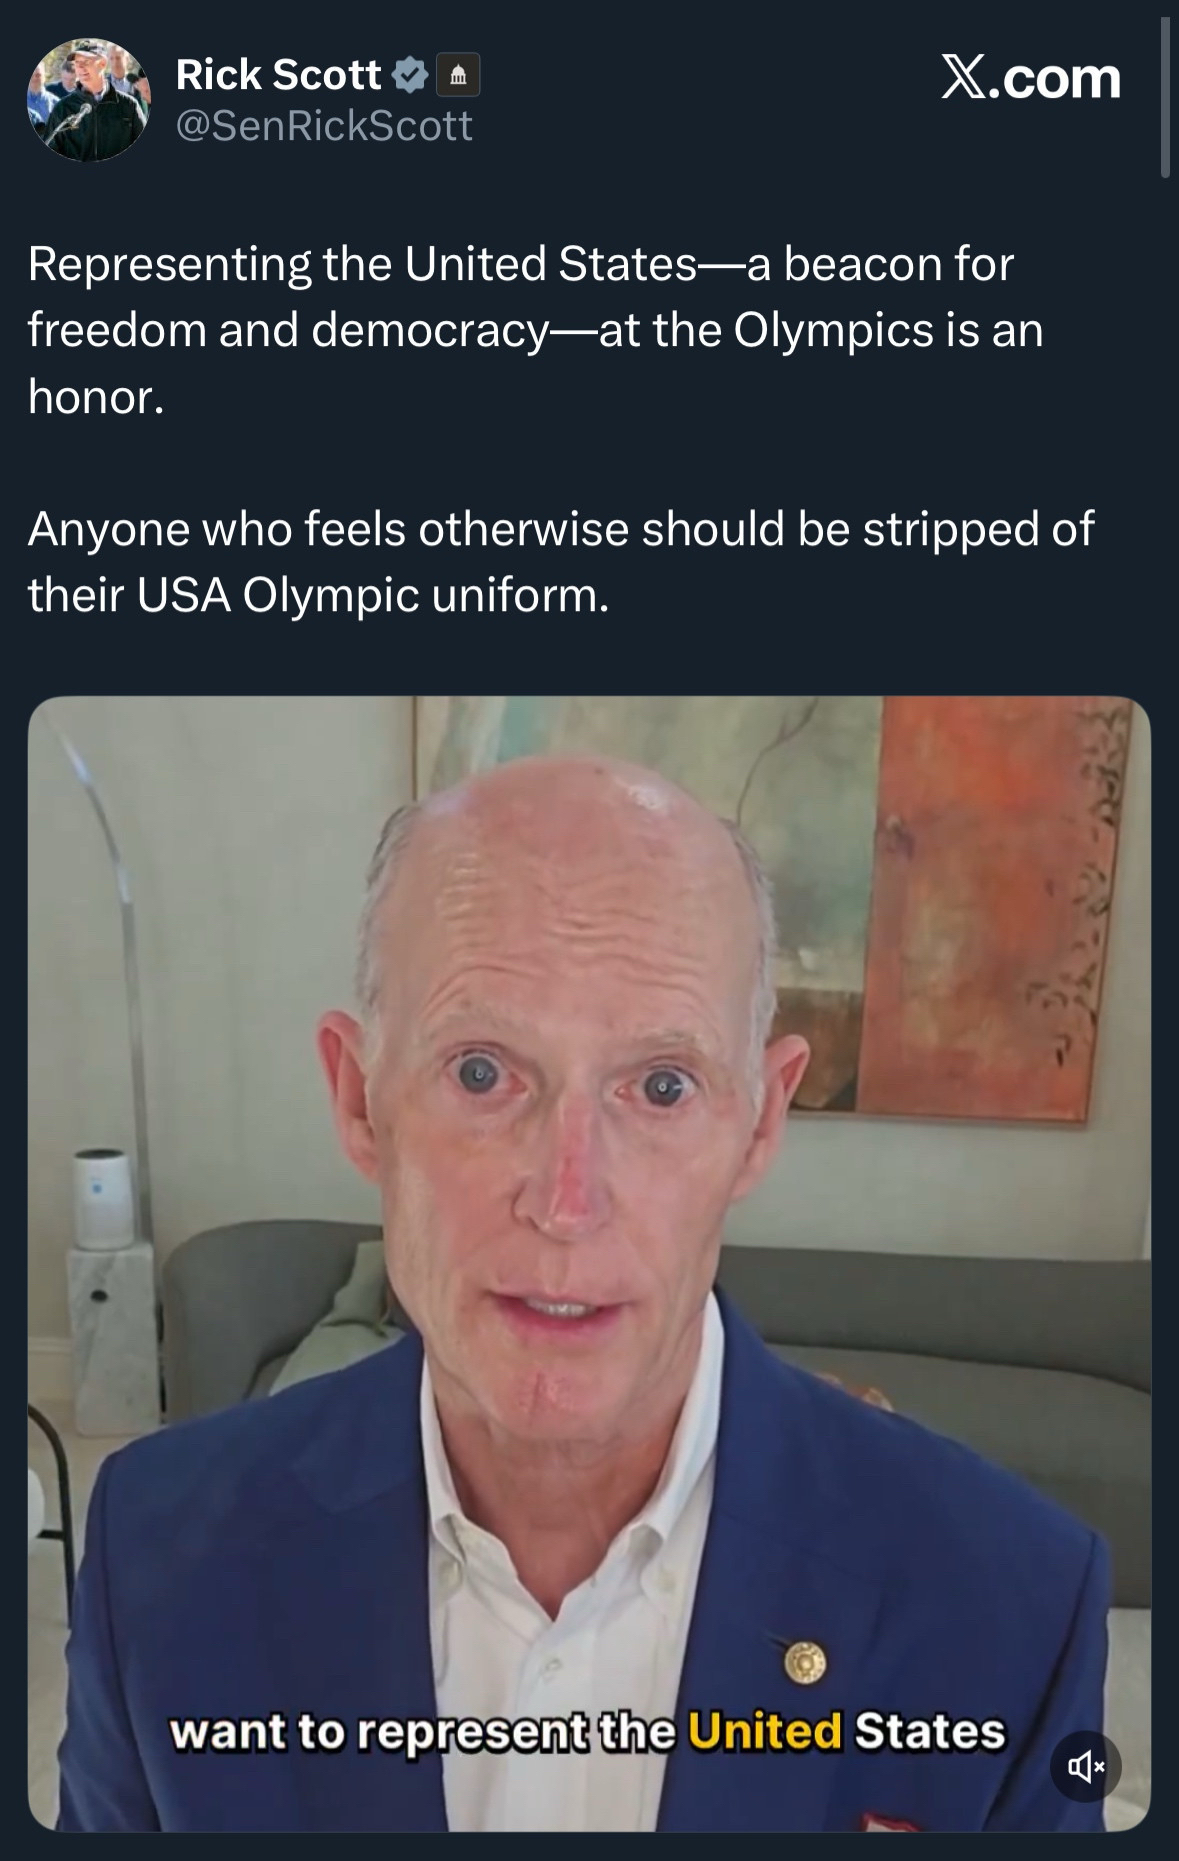
Task: Click the "want to represent the" caption text
Action: click(422, 1733)
